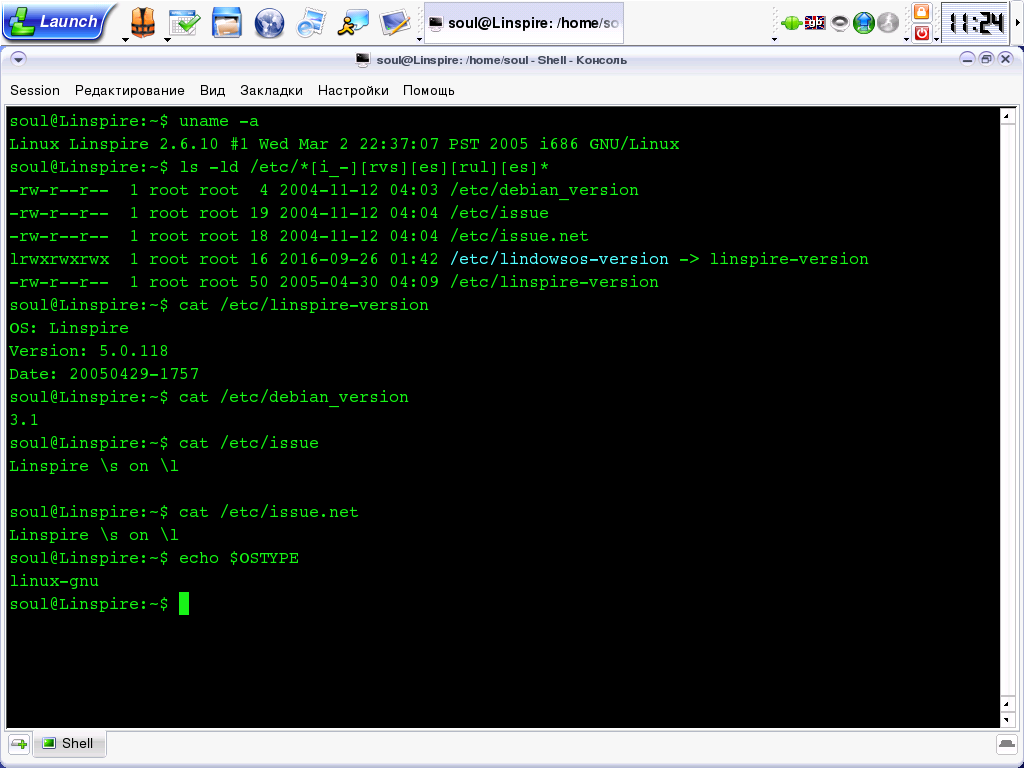Open dropdown arrow right of the power button

click(936, 40)
